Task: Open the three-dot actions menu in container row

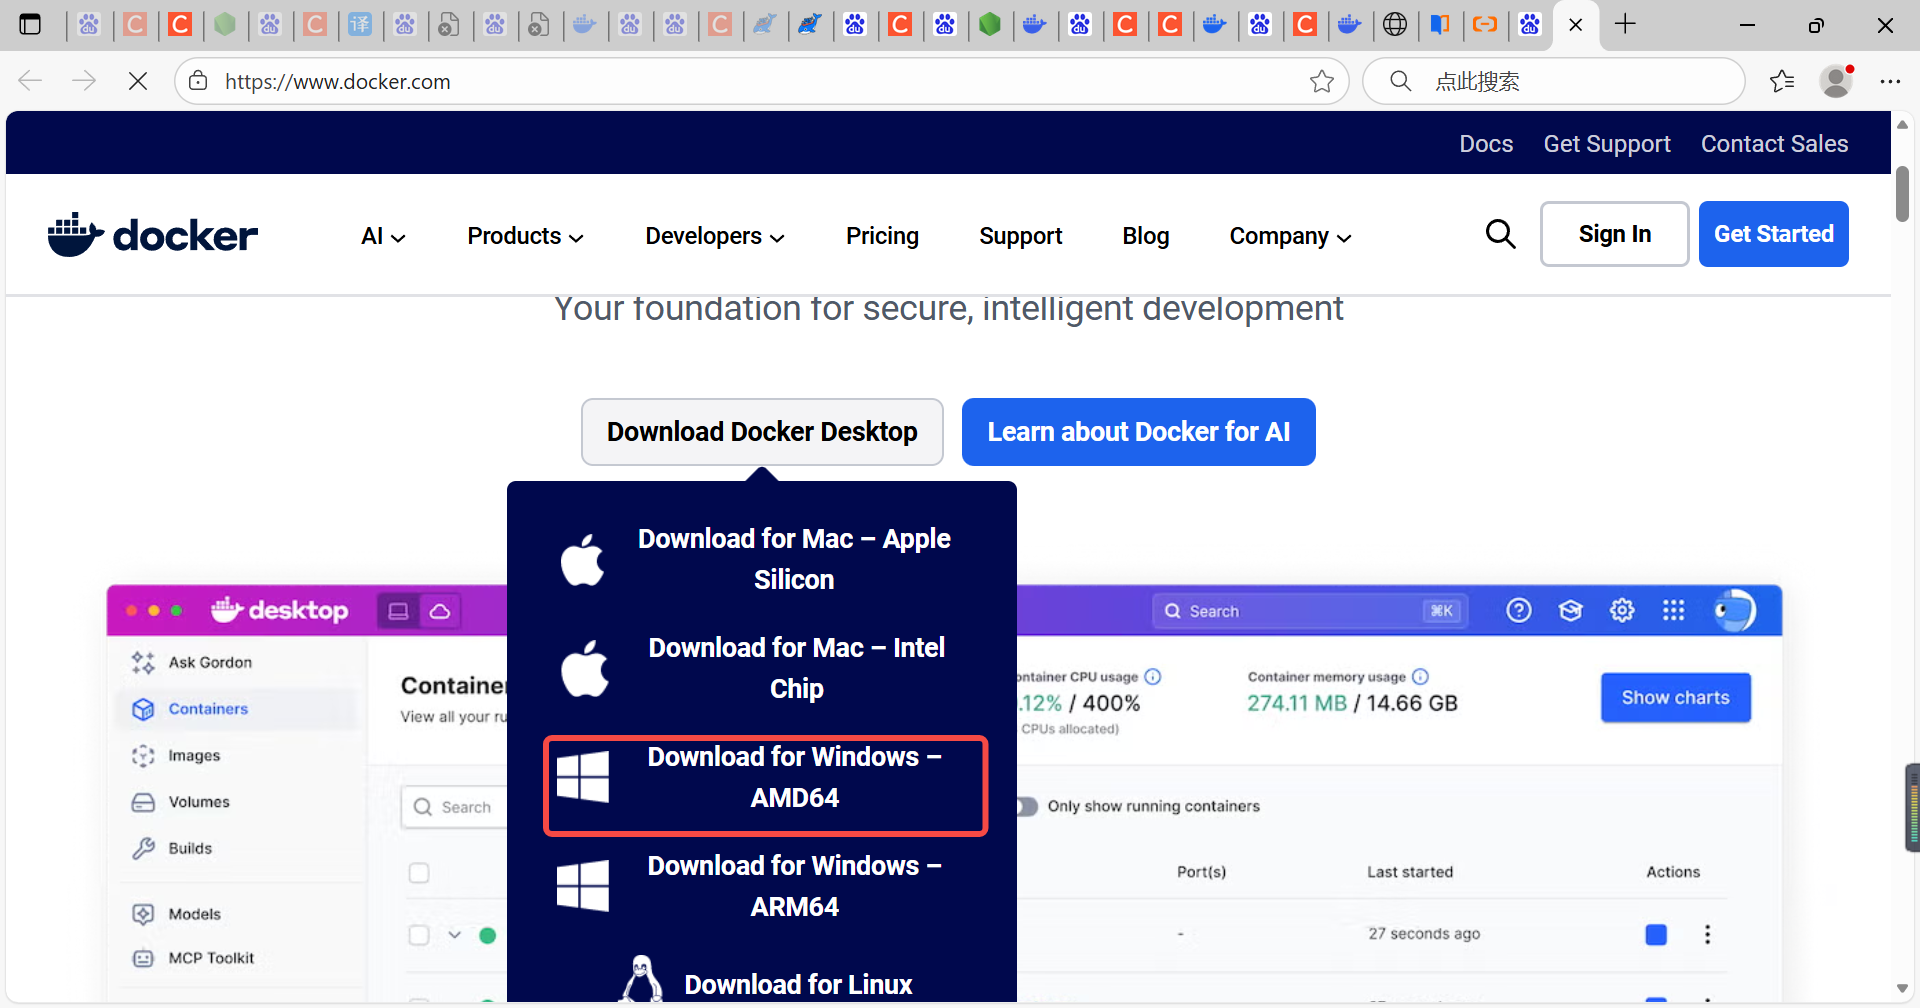Action: click(1707, 934)
